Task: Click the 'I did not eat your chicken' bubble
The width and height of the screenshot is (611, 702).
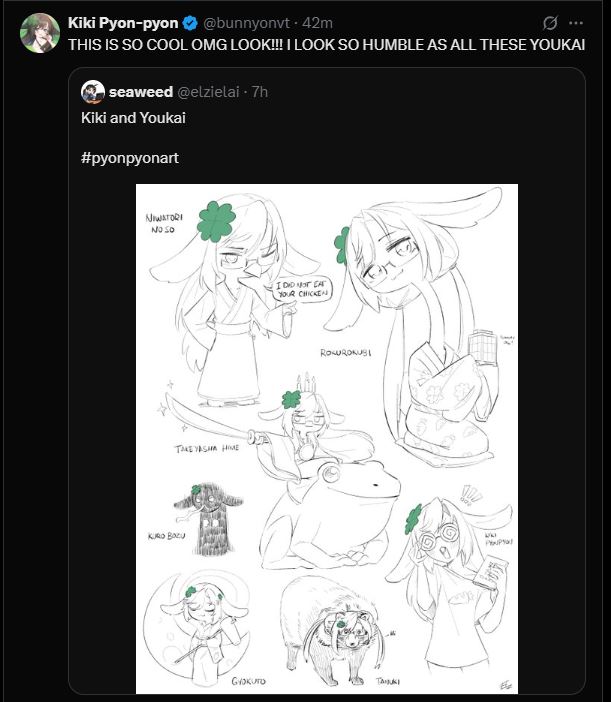Action: coord(302,289)
